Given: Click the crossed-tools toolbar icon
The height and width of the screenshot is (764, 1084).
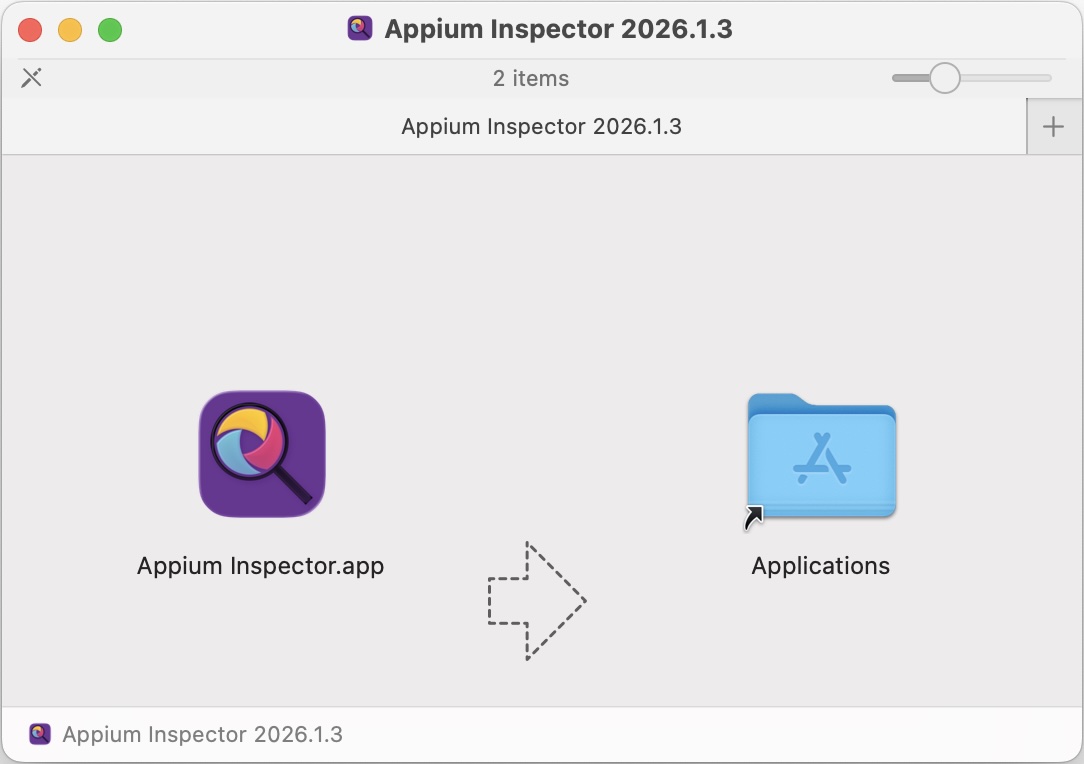Looking at the screenshot, I should click(32, 78).
